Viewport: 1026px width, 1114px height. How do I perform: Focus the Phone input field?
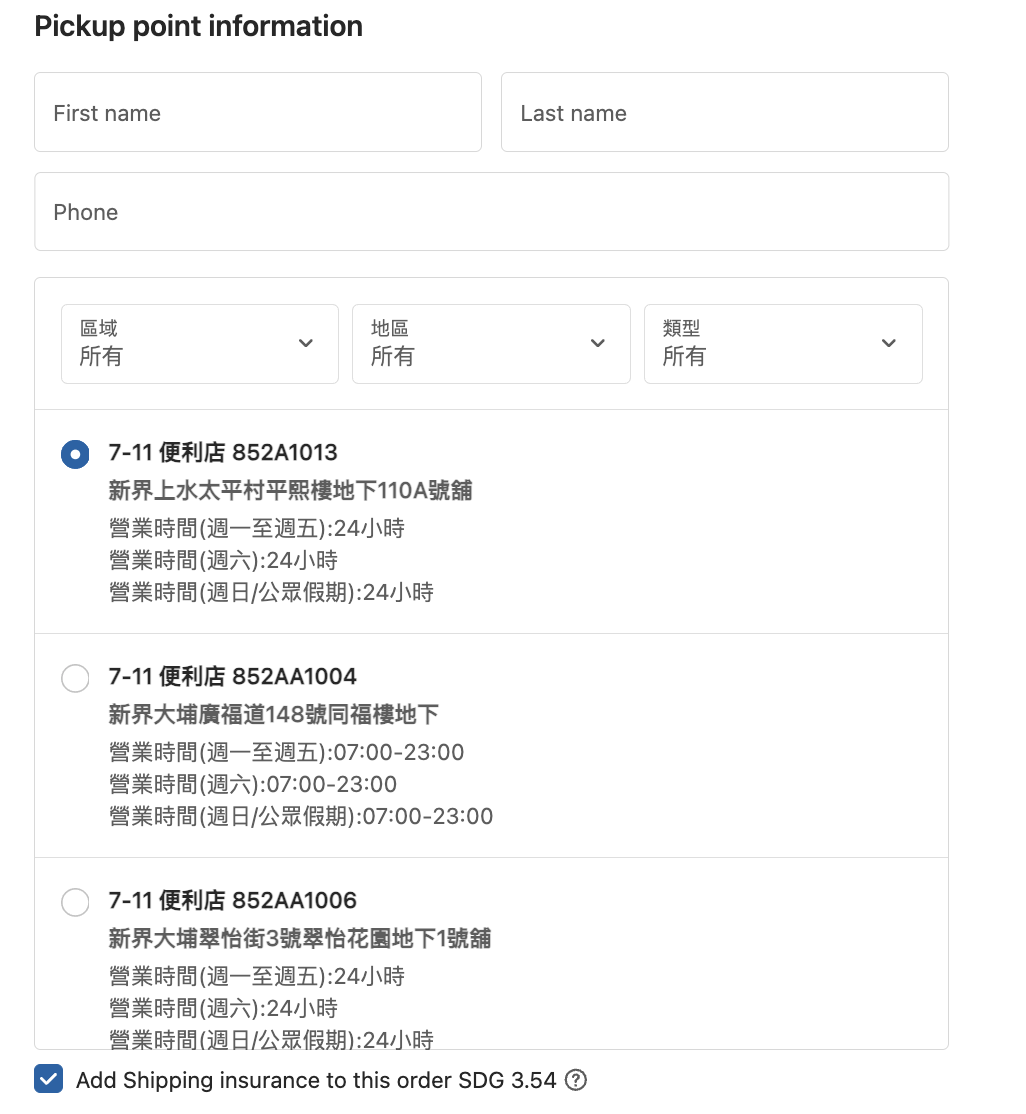[492, 212]
